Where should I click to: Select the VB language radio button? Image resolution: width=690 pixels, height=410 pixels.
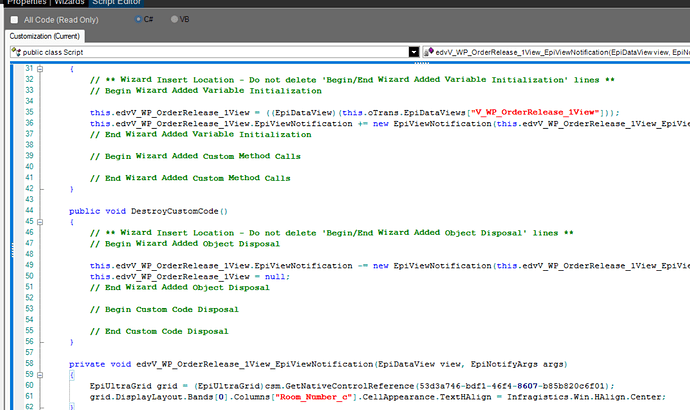pyautogui.click(x=174, y=19)
